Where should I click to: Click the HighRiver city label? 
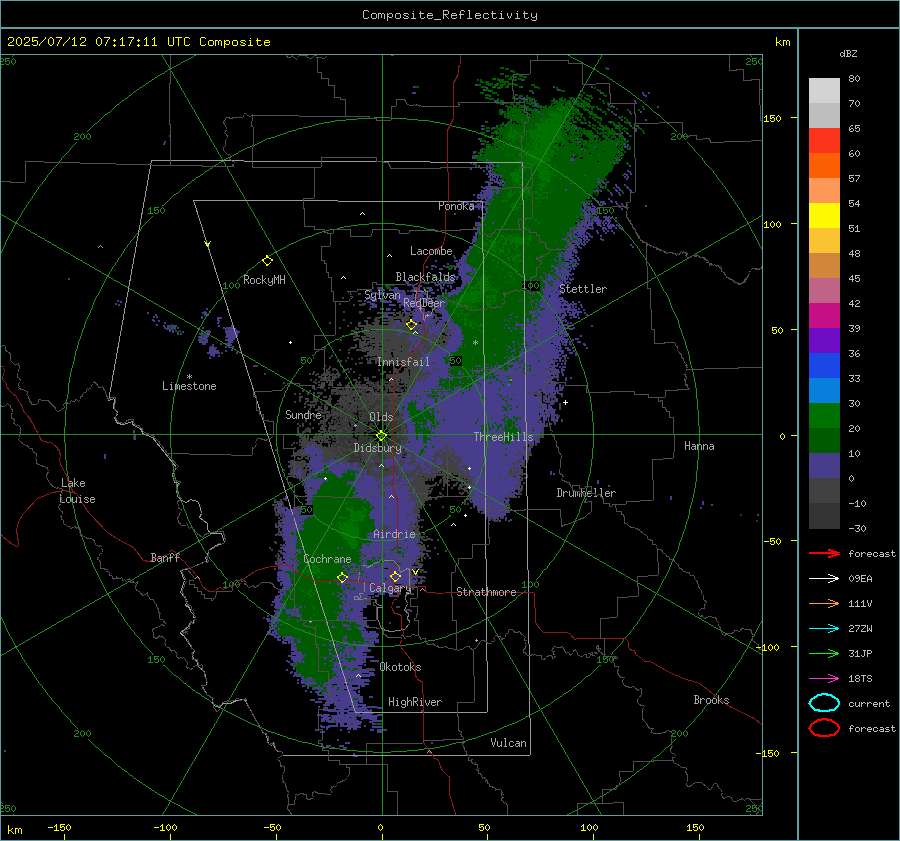(x=415, y=702)
